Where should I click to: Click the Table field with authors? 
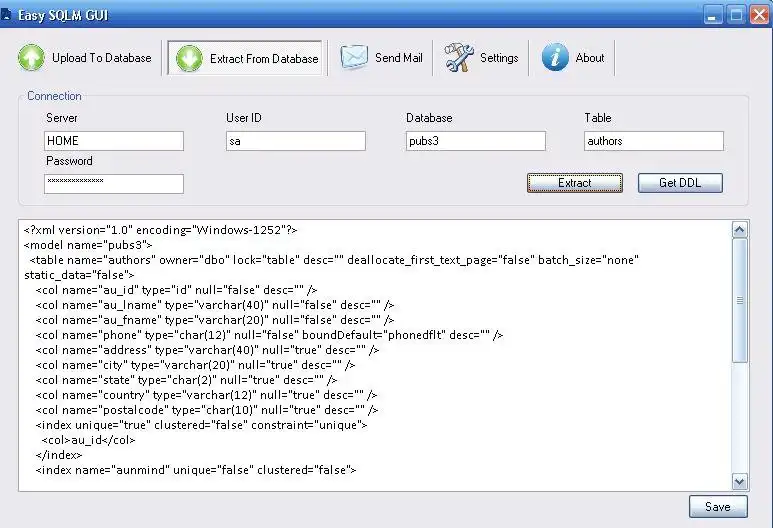(x=654, y=141)
